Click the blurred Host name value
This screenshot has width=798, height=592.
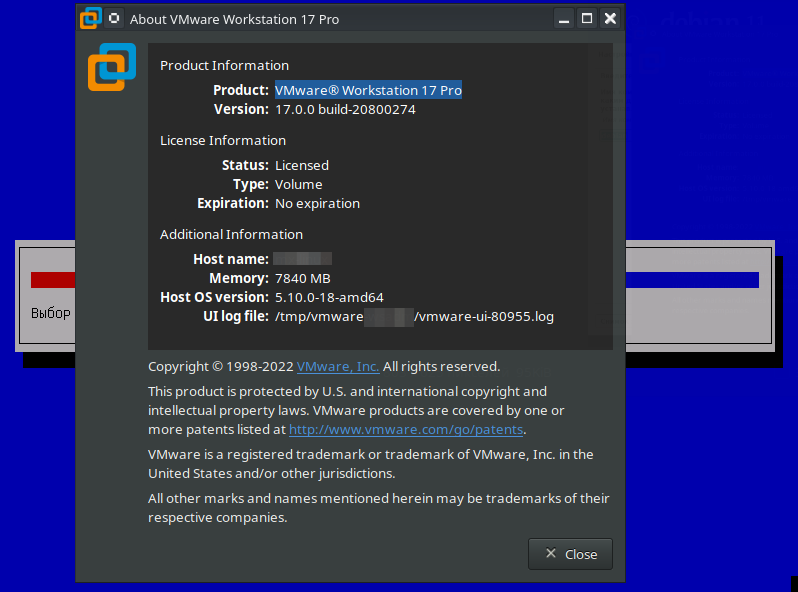tap(303, 259)
